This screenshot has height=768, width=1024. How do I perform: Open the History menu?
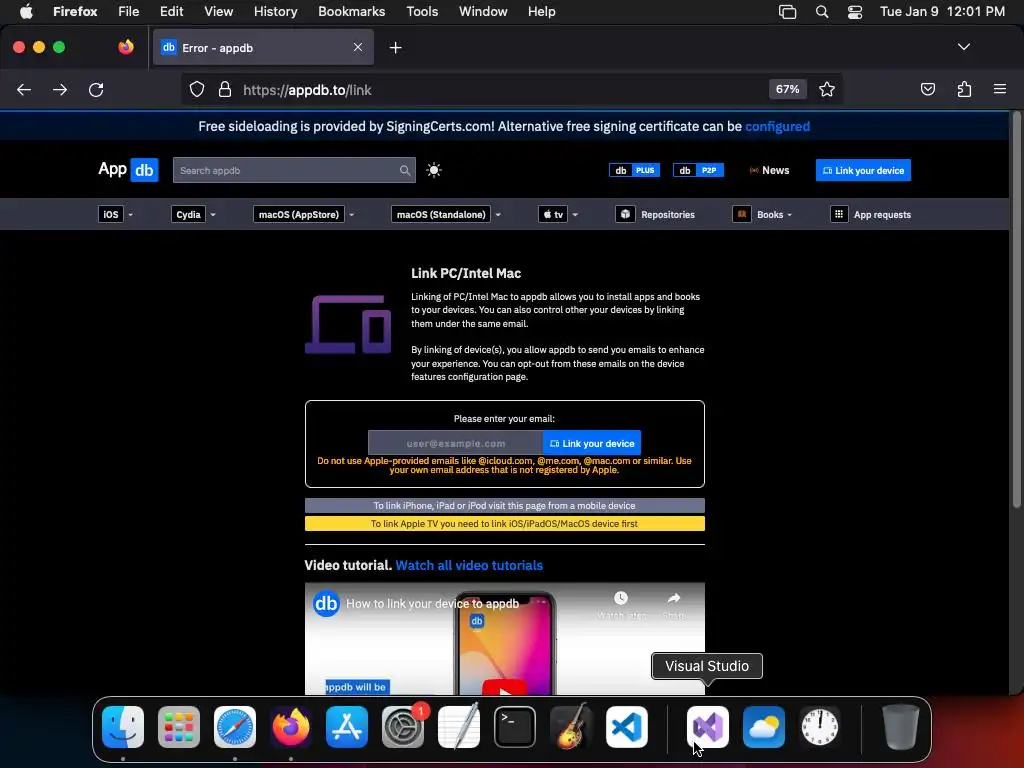[276, 11]
